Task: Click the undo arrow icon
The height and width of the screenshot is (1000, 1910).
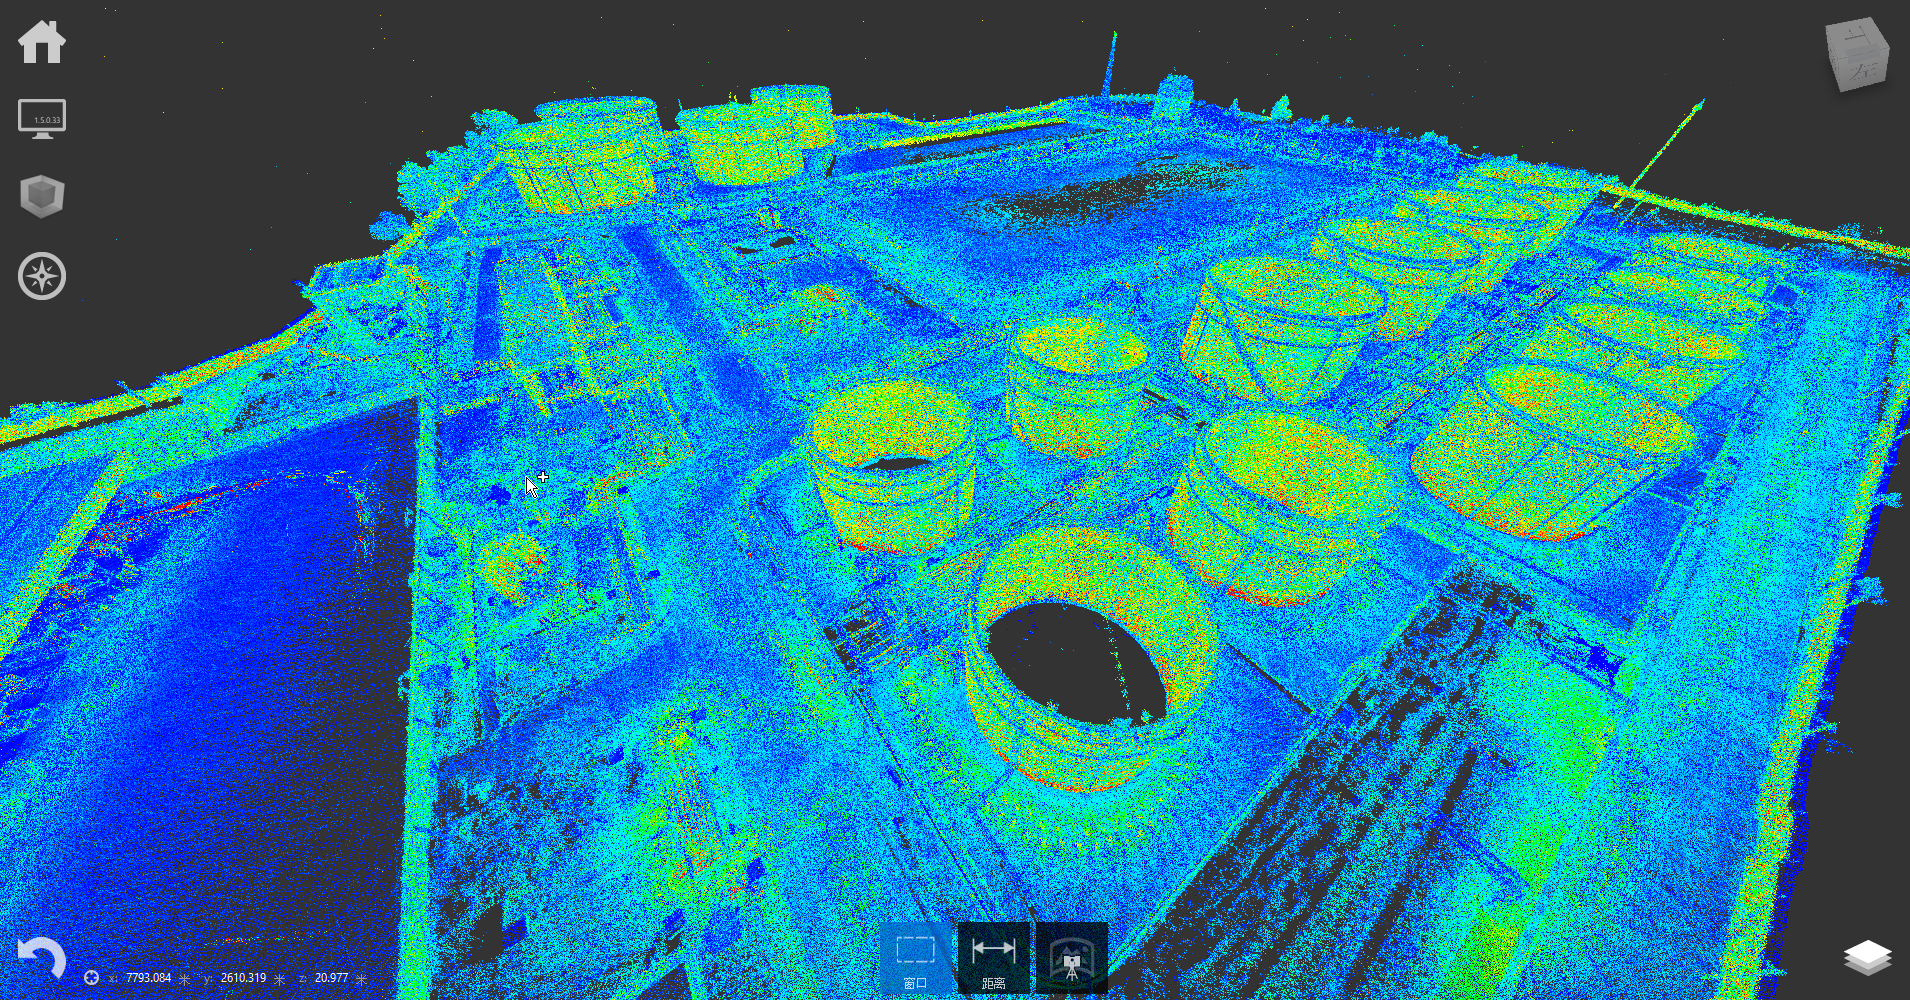Action: (x=42, y=959)
